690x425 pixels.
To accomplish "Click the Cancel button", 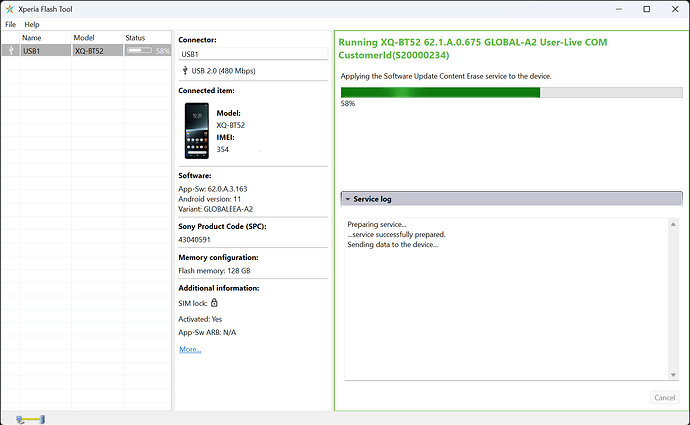I will coord(664,398).
